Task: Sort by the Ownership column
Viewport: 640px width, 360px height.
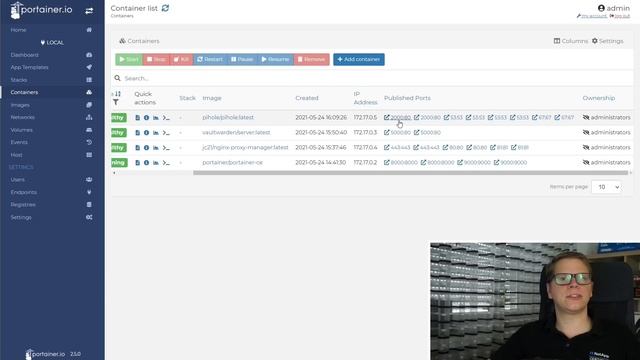Action: pos(598,98)
